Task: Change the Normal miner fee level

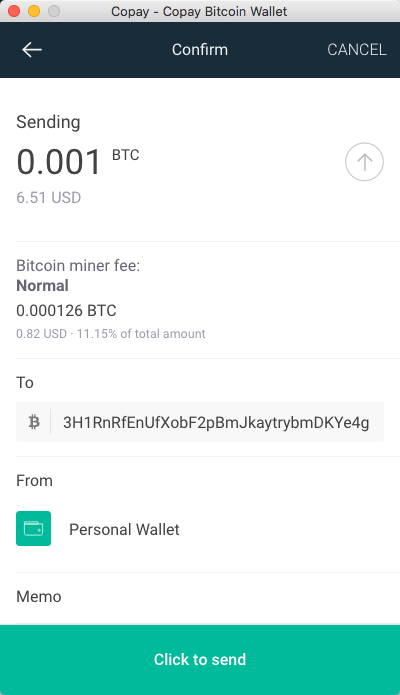Action: pyautogui.click(x=43, y=285)
